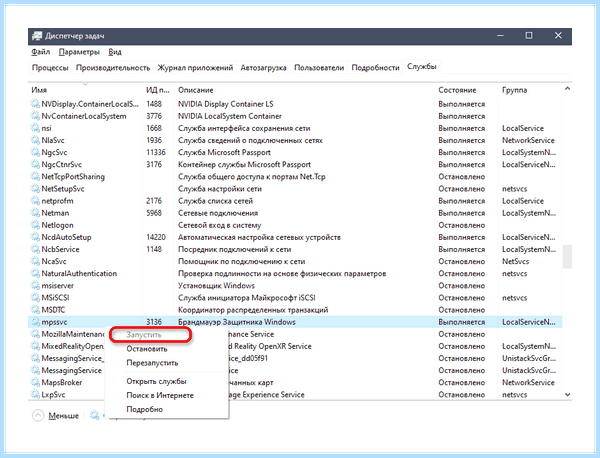Viewport: 600px width, 458px height.
Task: Choose Остановить in the context menu
Action: (x=147, y=349)
